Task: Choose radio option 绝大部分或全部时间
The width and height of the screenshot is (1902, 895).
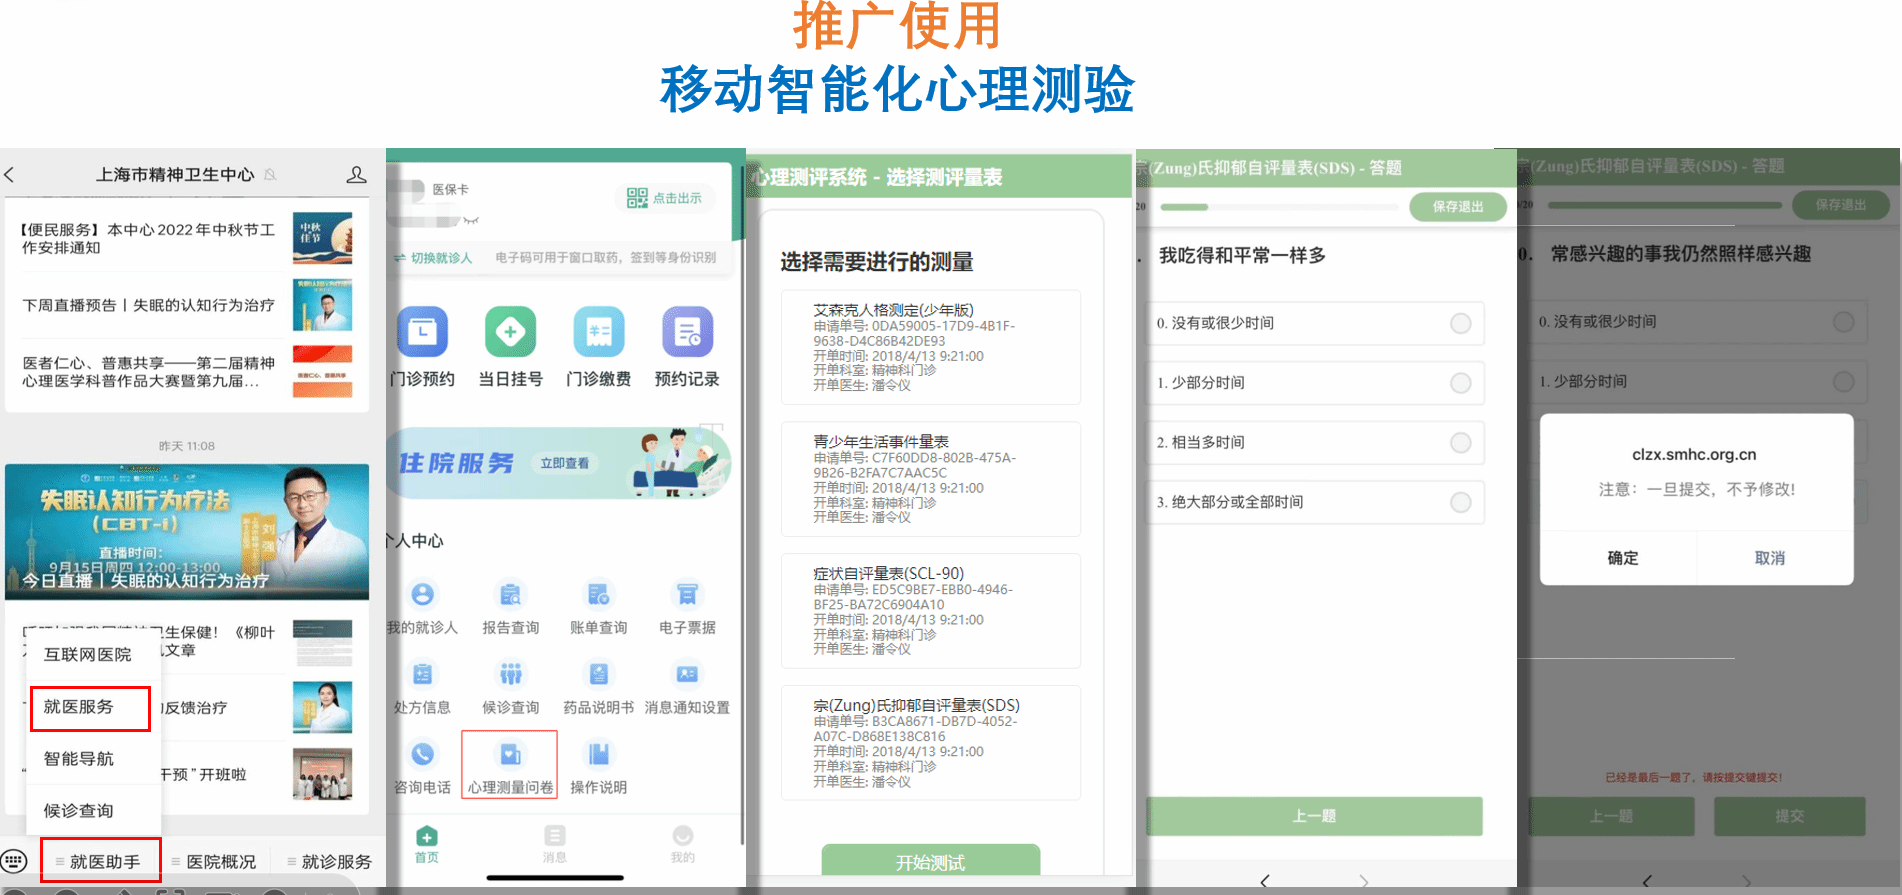Action: pos(1460,502)
